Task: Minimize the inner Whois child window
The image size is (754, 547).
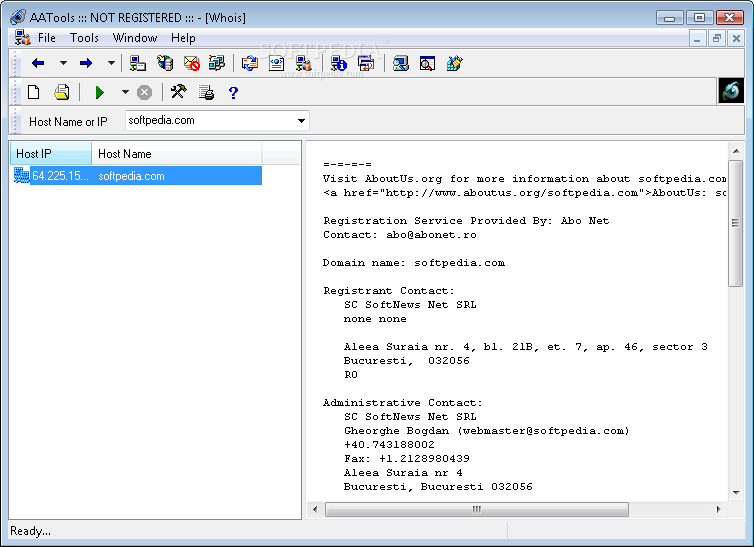Action: click(697, 38)
